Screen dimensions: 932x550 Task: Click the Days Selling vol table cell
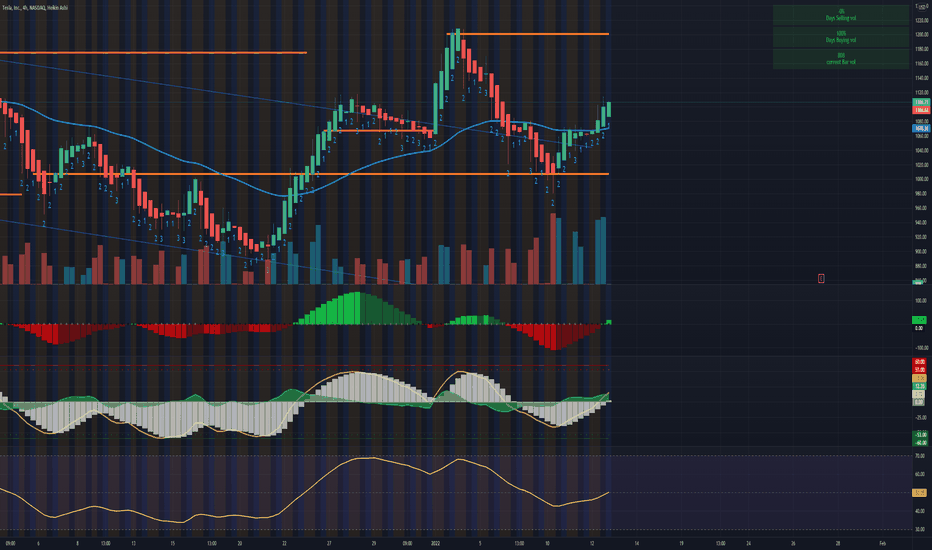click(841, 15)
